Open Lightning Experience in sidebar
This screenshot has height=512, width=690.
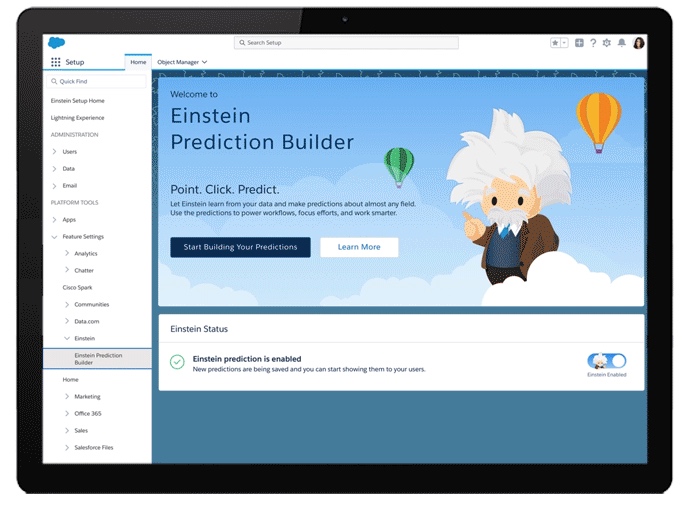[77, 118]
